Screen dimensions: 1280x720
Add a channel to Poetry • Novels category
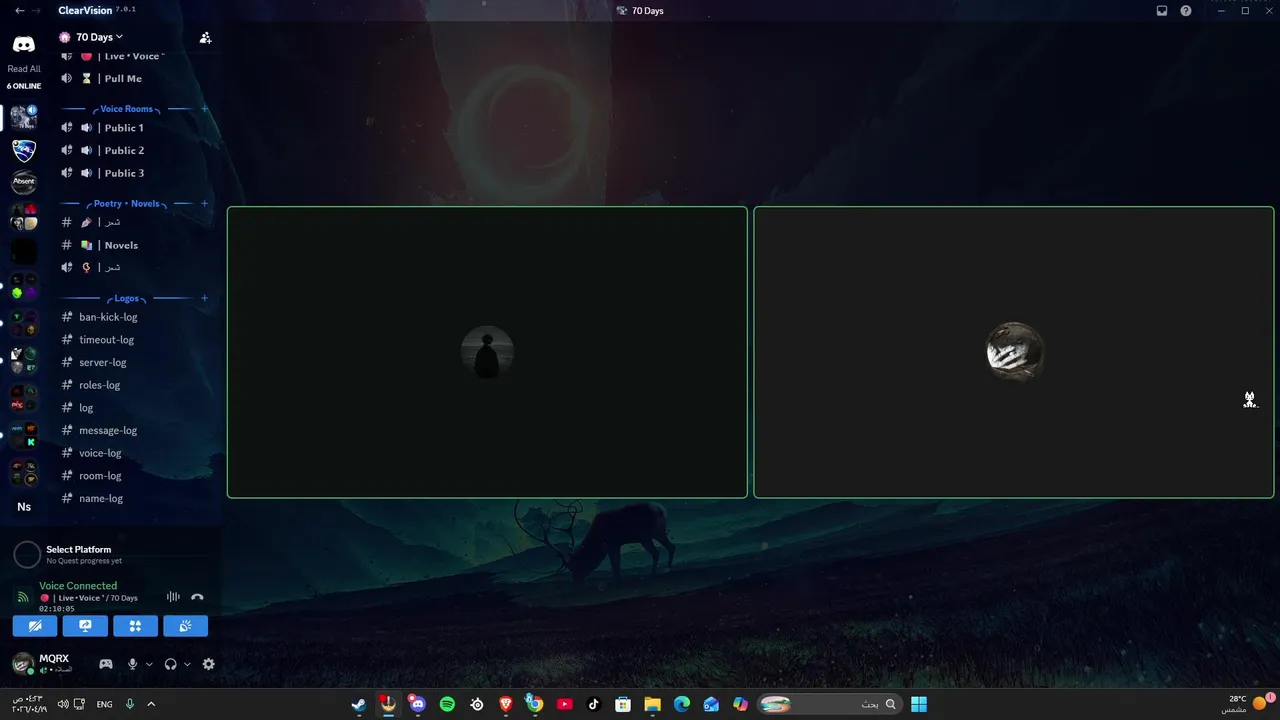point(205,203)
